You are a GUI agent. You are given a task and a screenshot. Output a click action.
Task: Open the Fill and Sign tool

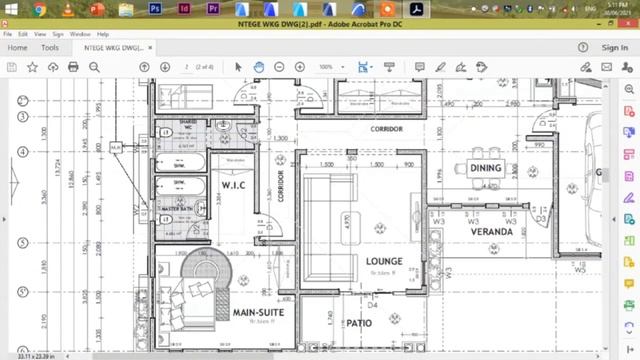pos(461,67)
